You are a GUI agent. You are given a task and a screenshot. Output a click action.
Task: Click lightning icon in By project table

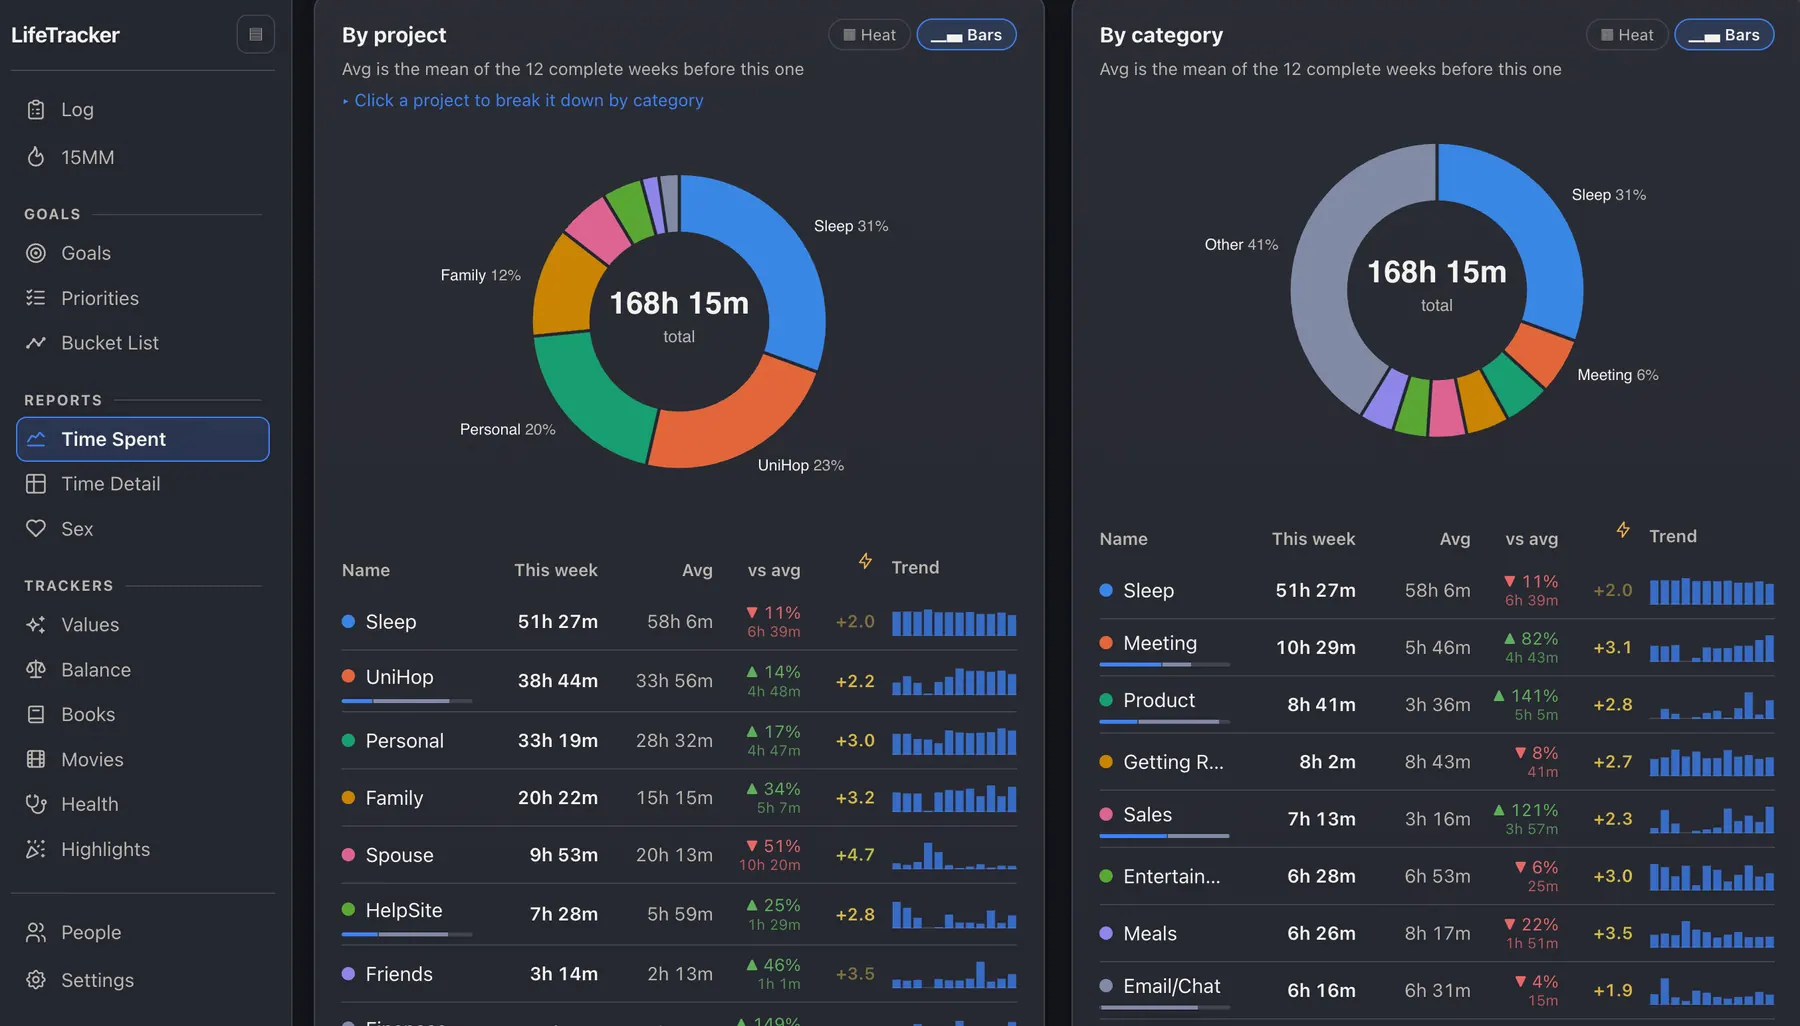coord(865,562)
